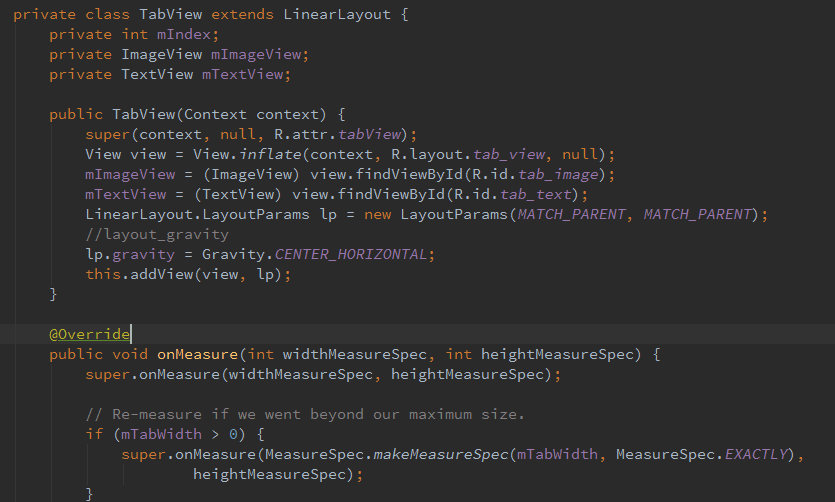Click the Context type in the TabView constructor
The image size is (835, 502).
click(215, 114)
